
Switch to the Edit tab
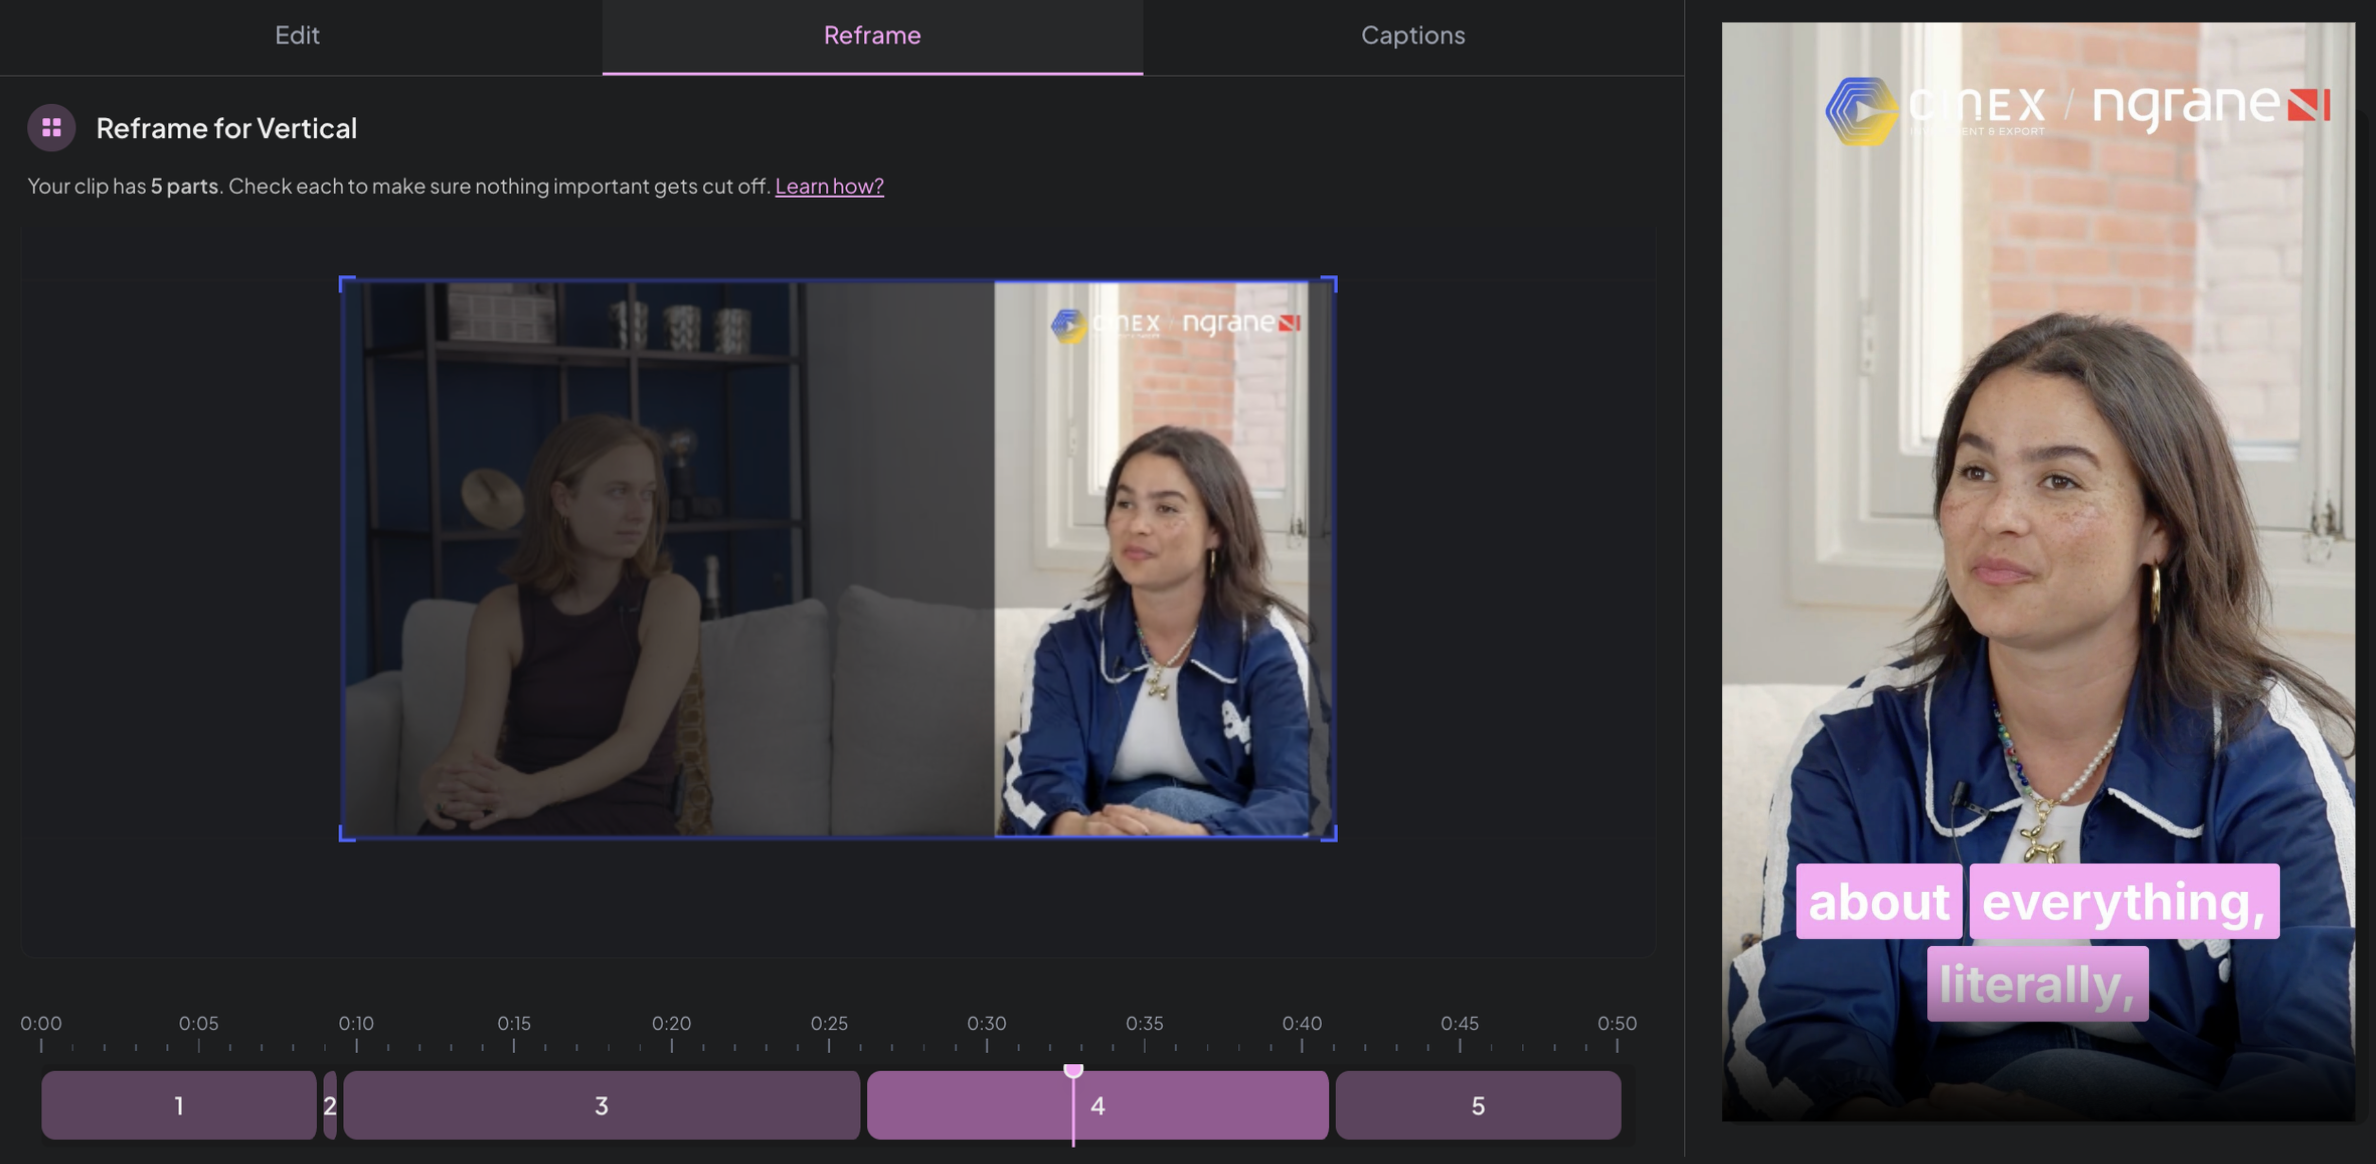pyautogui.click(x=296, y=35)
